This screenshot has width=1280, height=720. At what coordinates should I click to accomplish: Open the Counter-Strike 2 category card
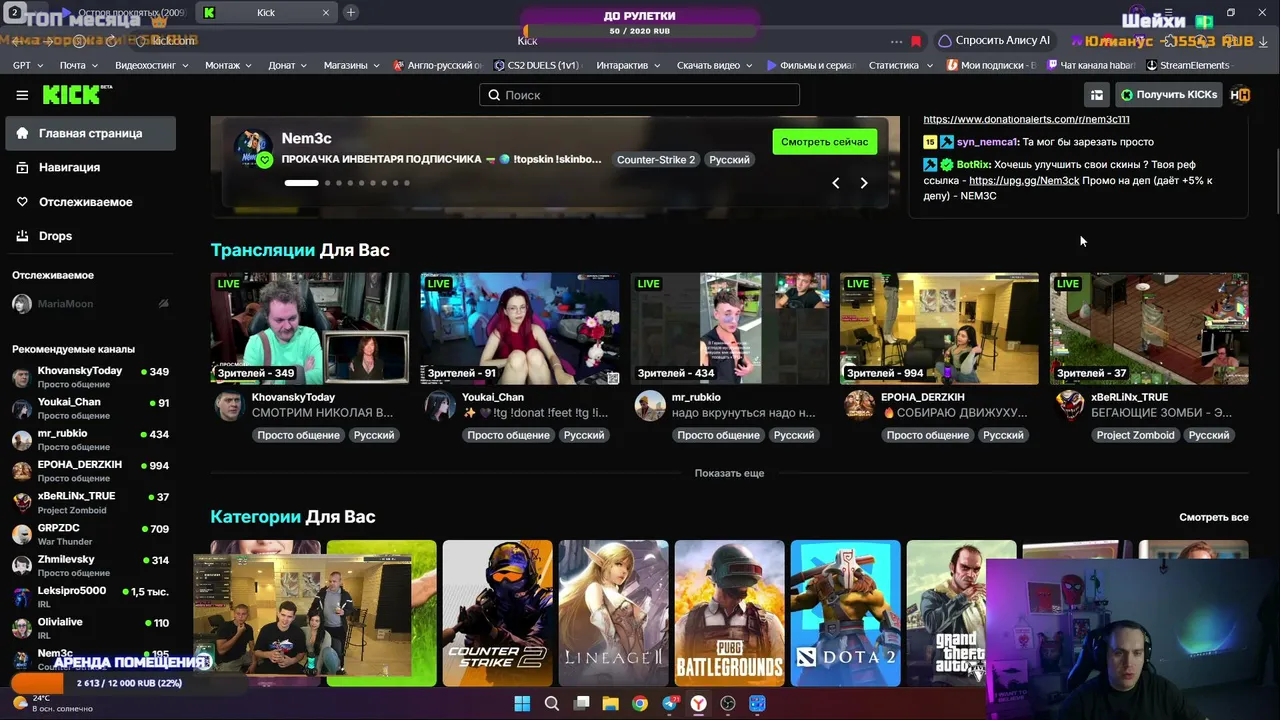pyautogui.click(x=497, y=613)
